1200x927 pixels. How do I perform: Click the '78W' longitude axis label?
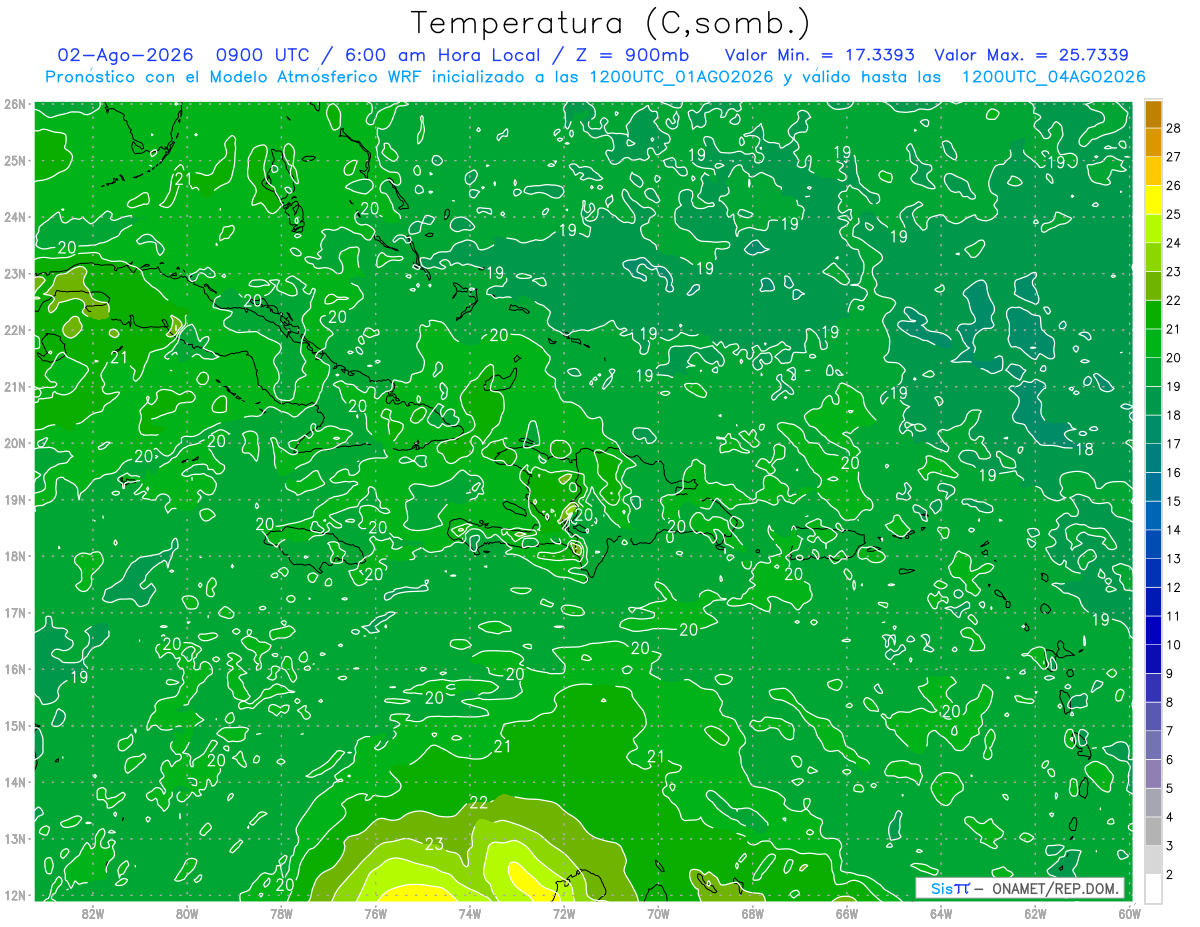[281, 913]
